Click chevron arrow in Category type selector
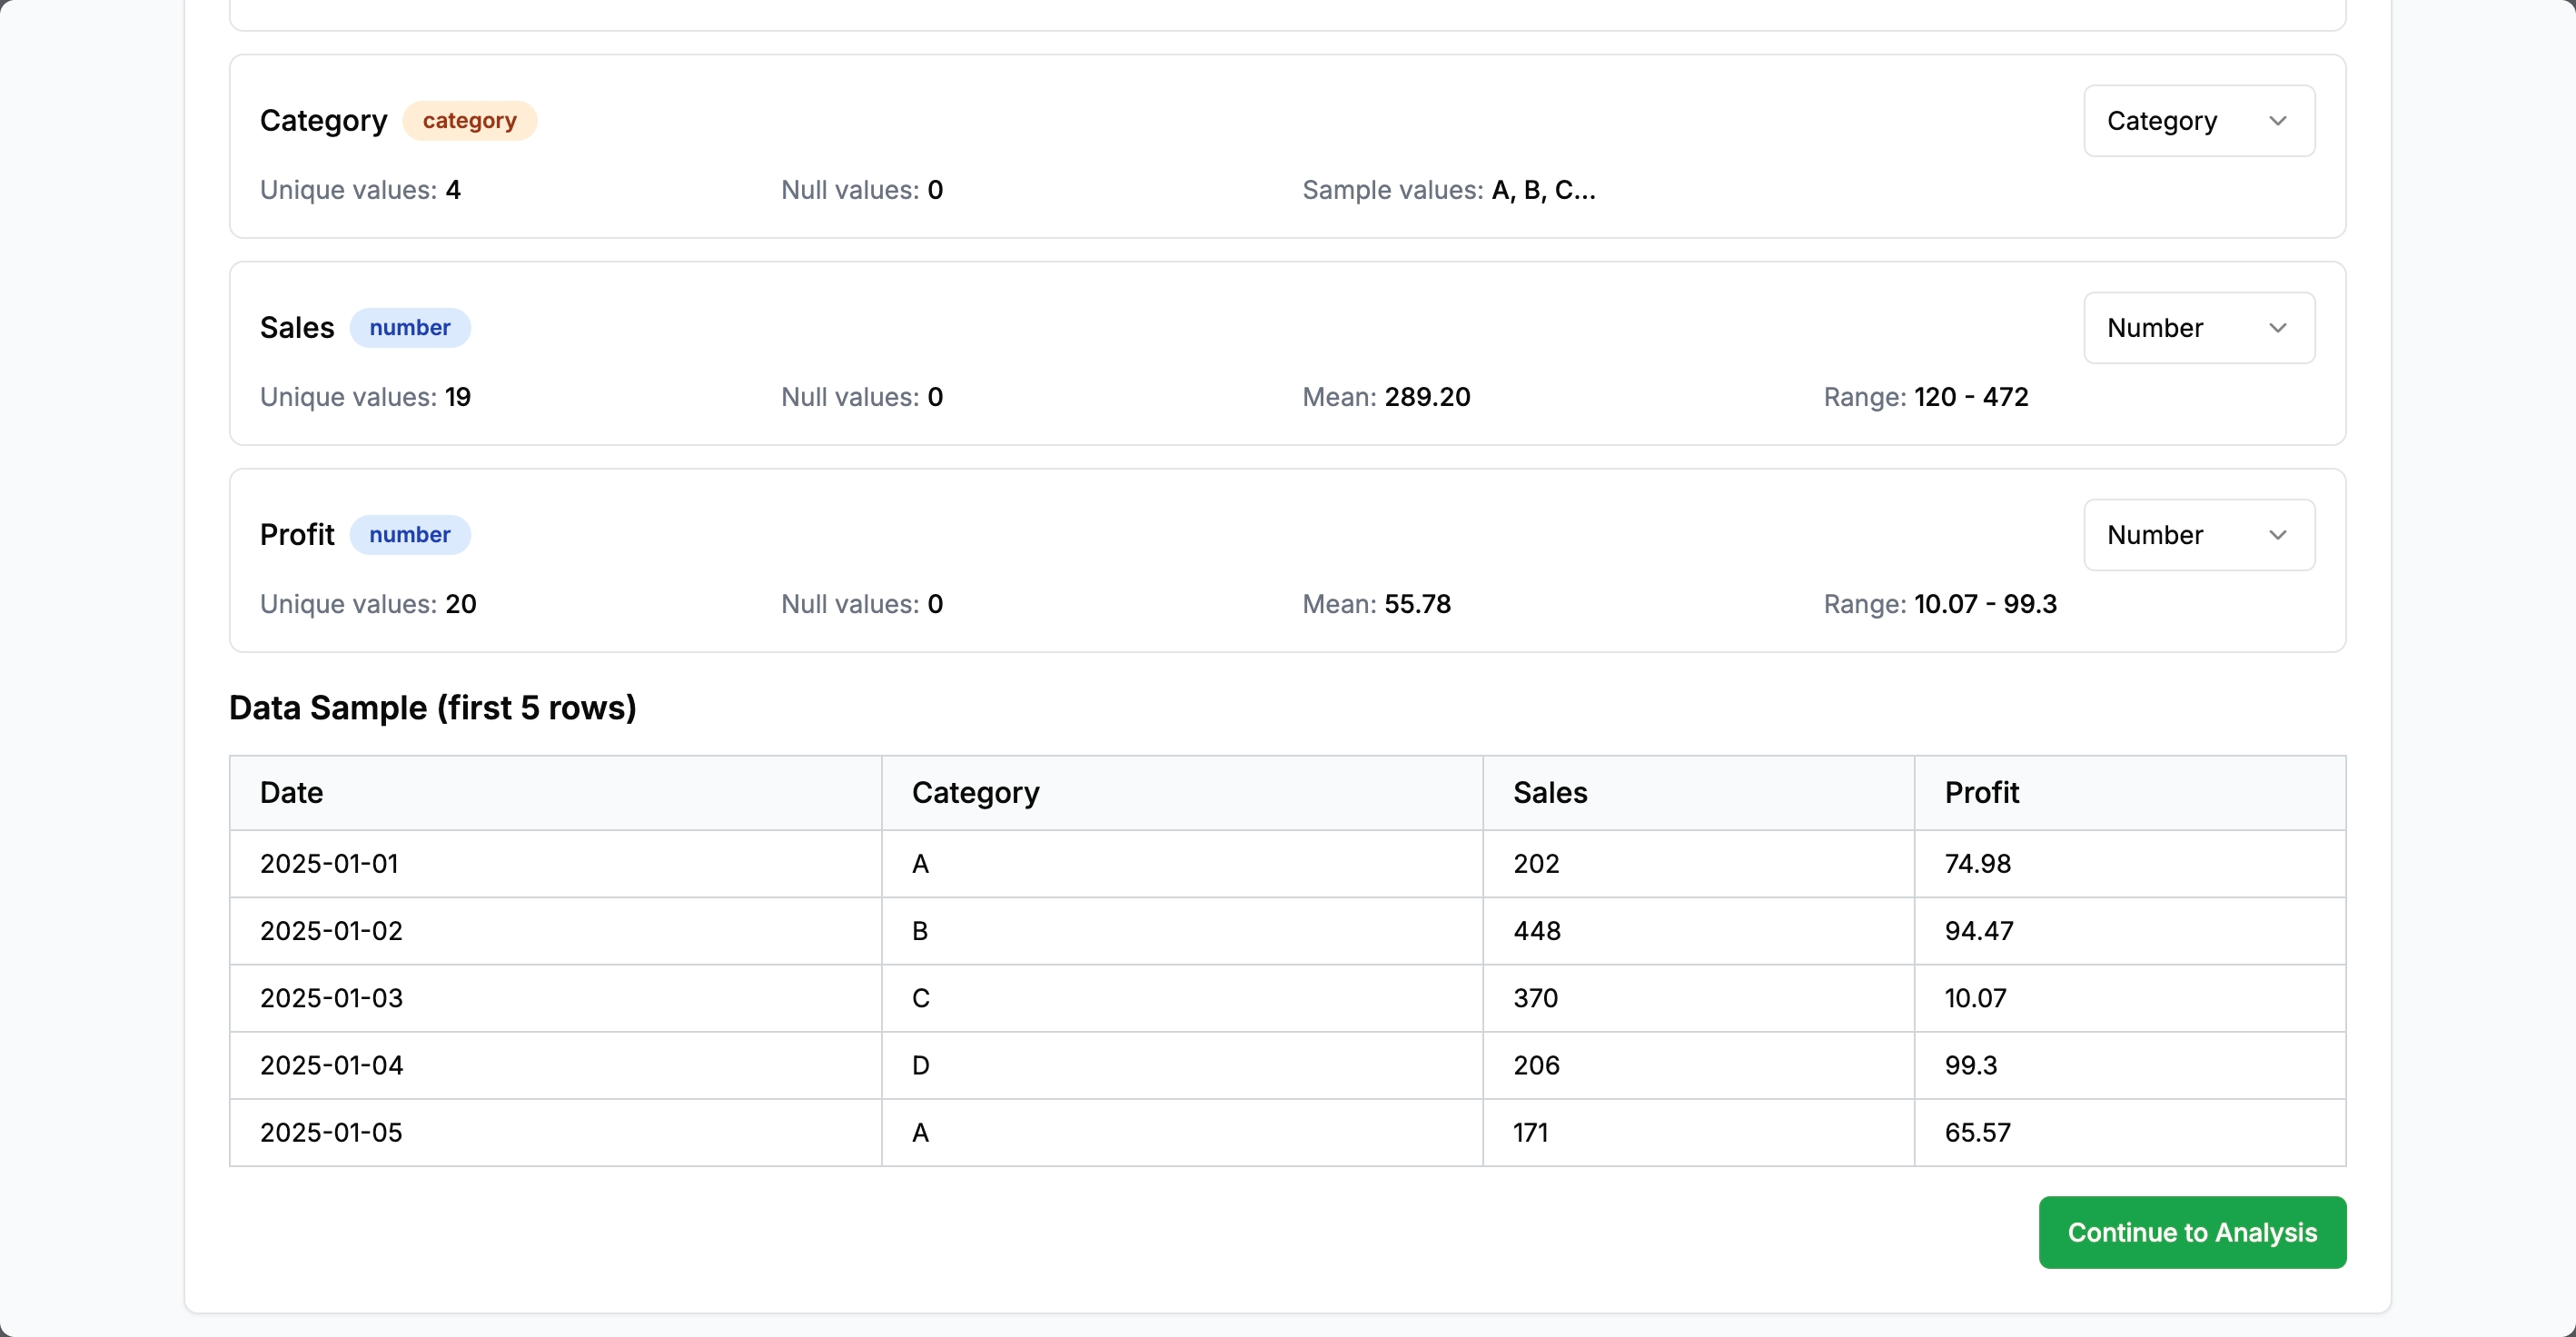This screenshot has height=1337, width=2576. tap(2278, 121)
